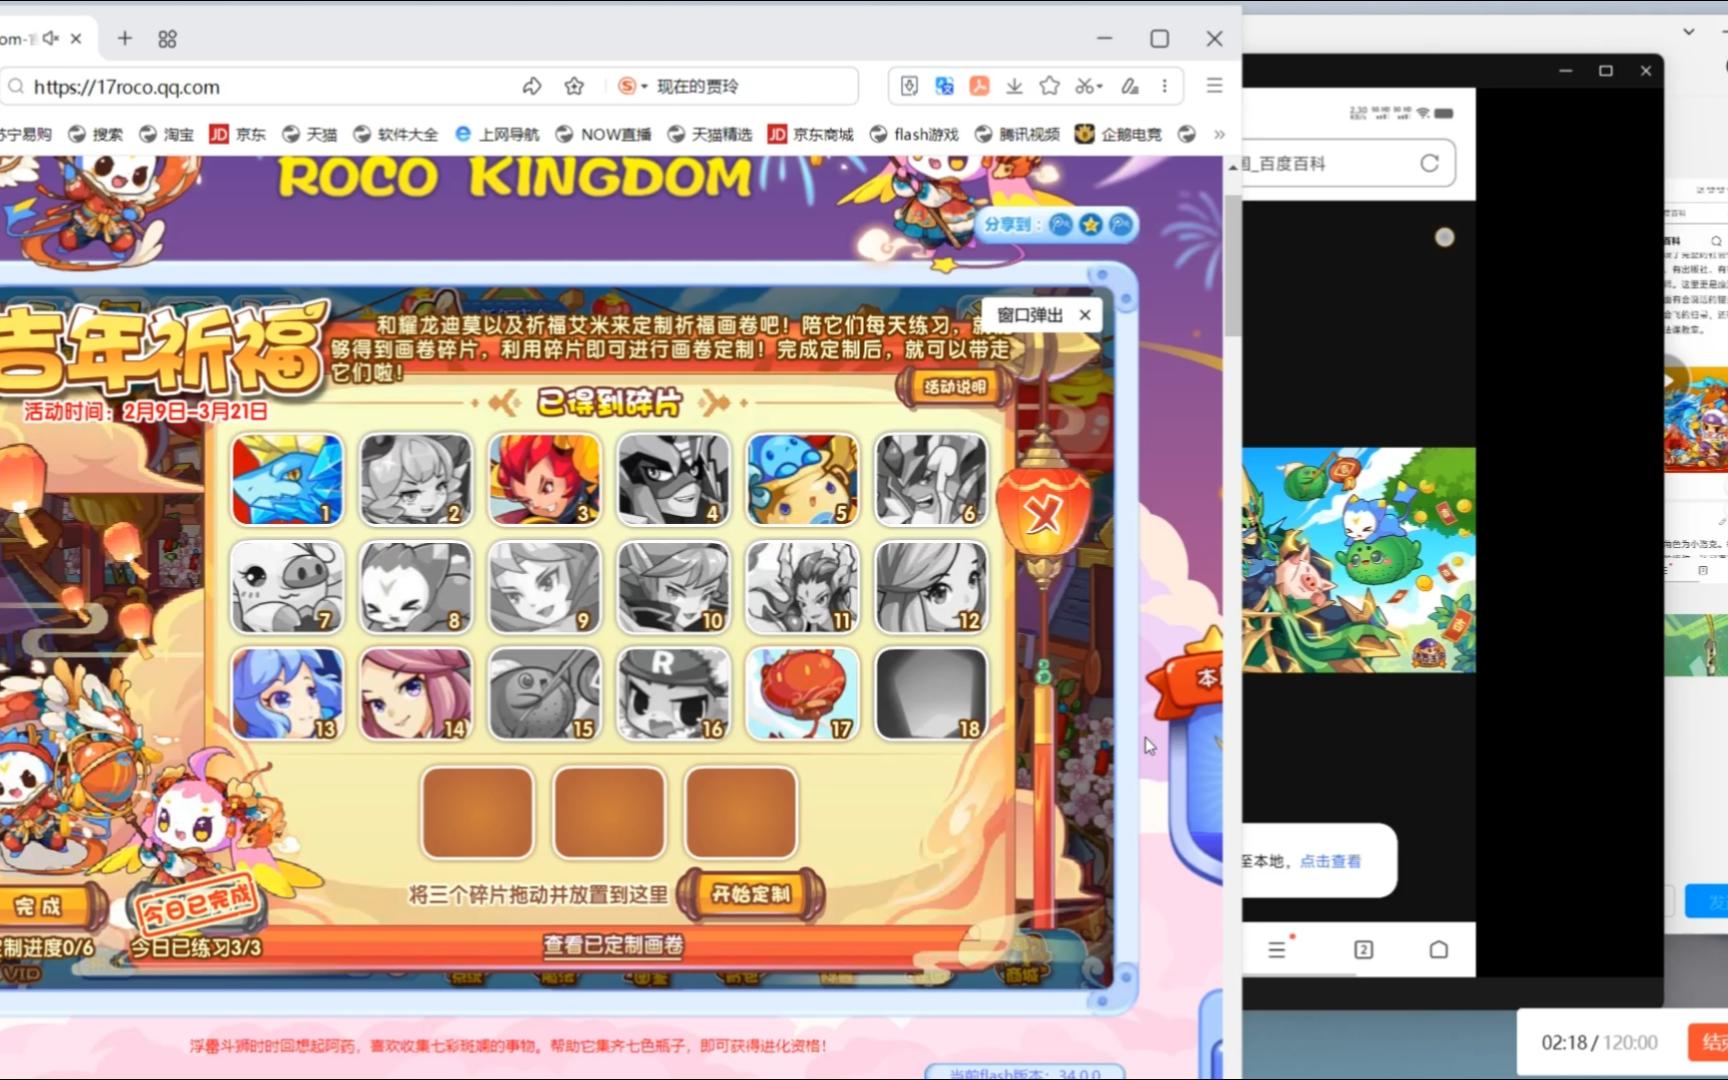Click the three-dot more tools icon

1164,86
